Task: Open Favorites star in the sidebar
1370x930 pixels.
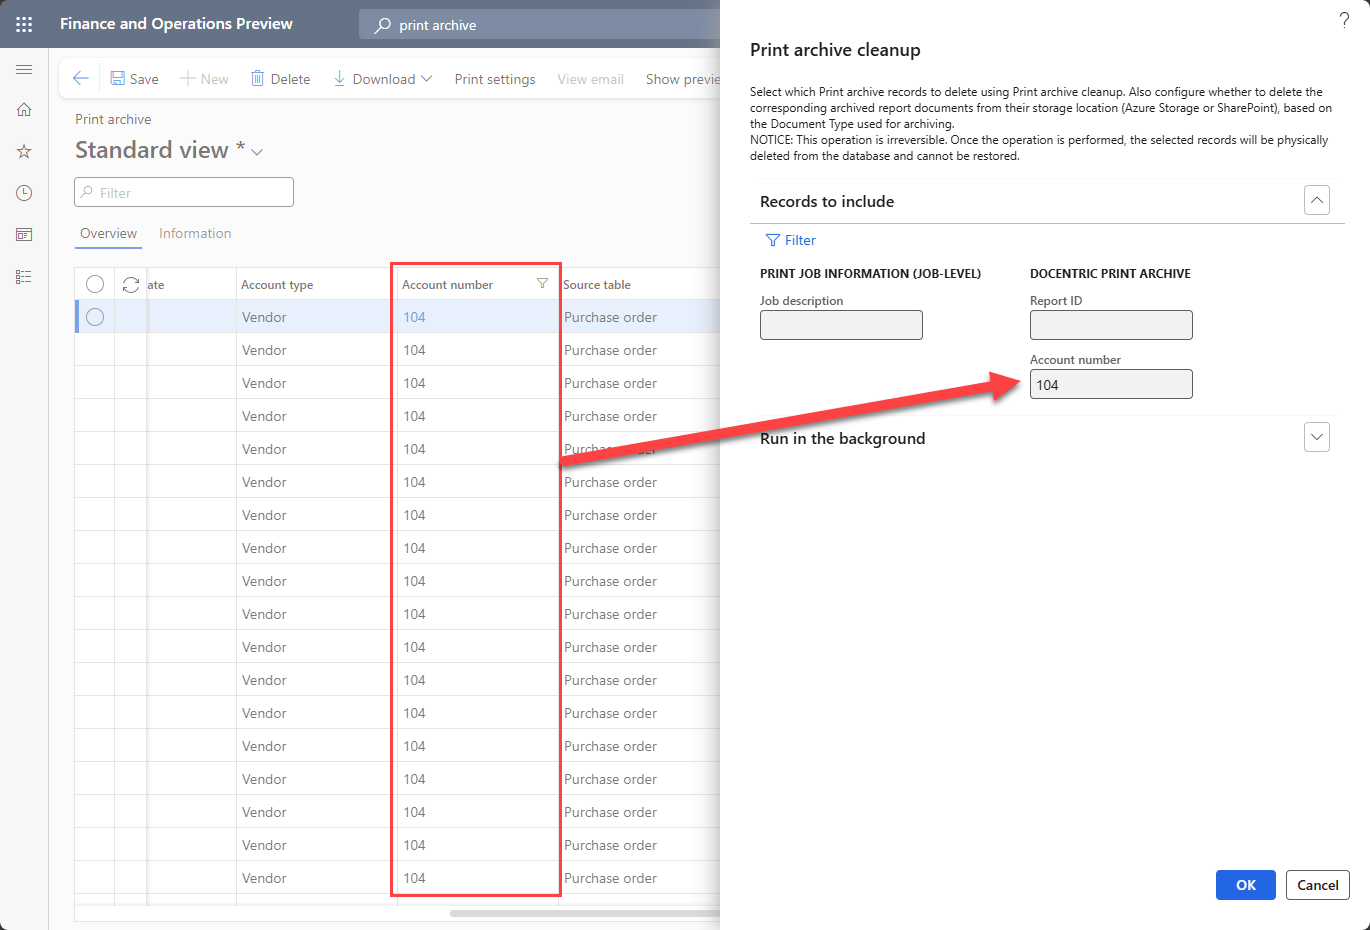Action: [x=24, y=152]
